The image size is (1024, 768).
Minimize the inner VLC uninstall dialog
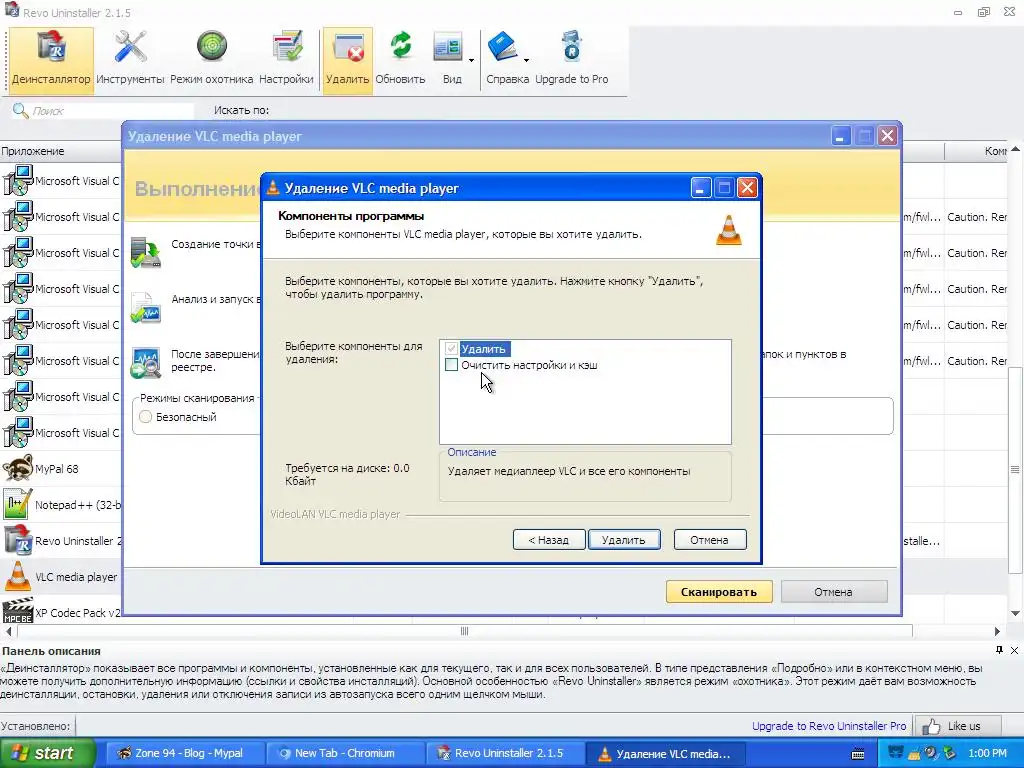[700, 188]
